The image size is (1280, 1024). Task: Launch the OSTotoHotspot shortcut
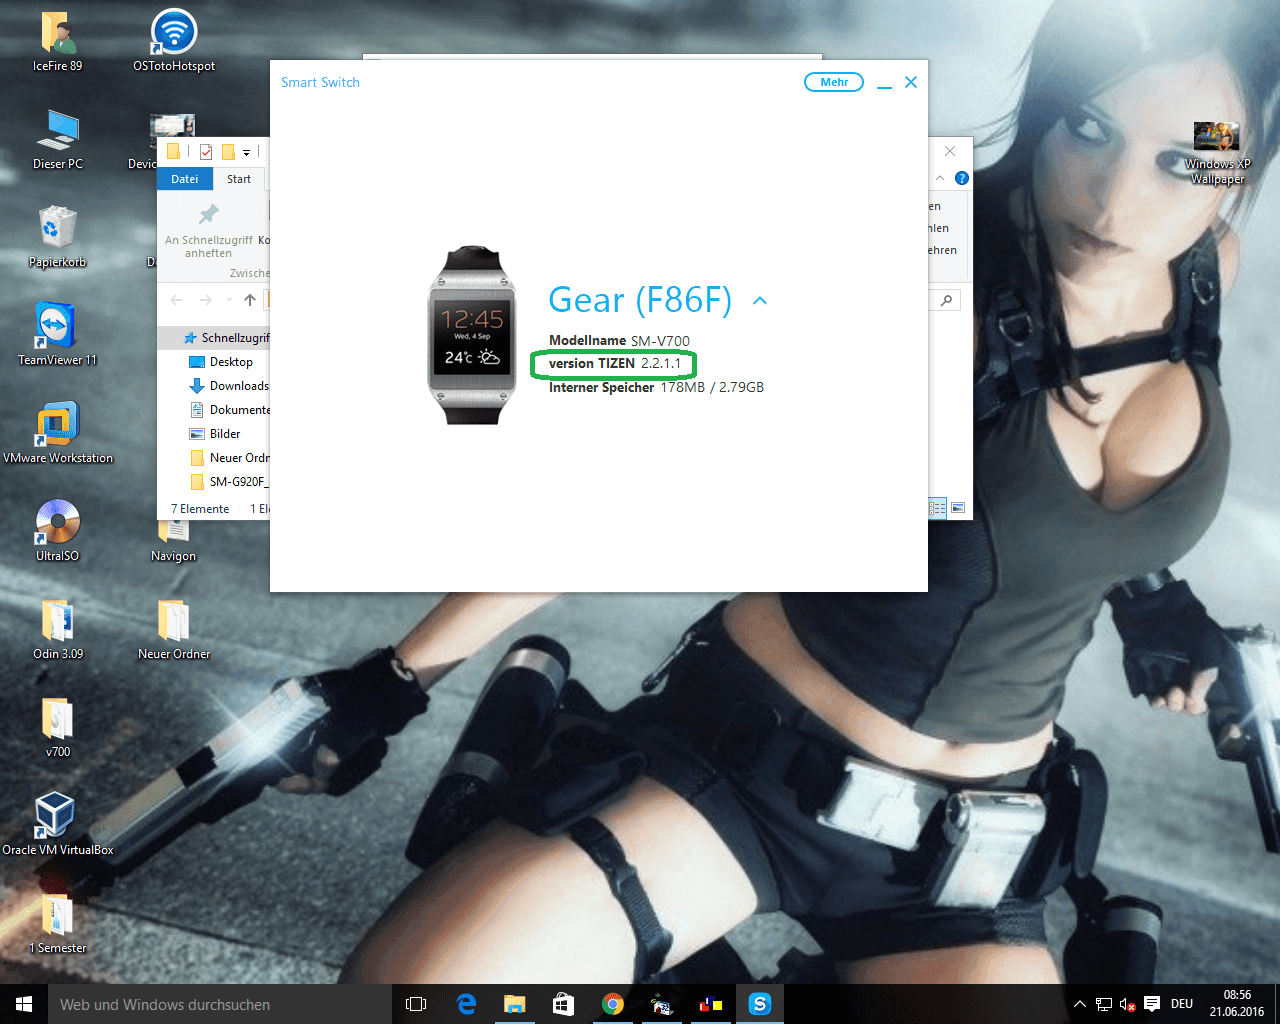click(x=174, y=42)
